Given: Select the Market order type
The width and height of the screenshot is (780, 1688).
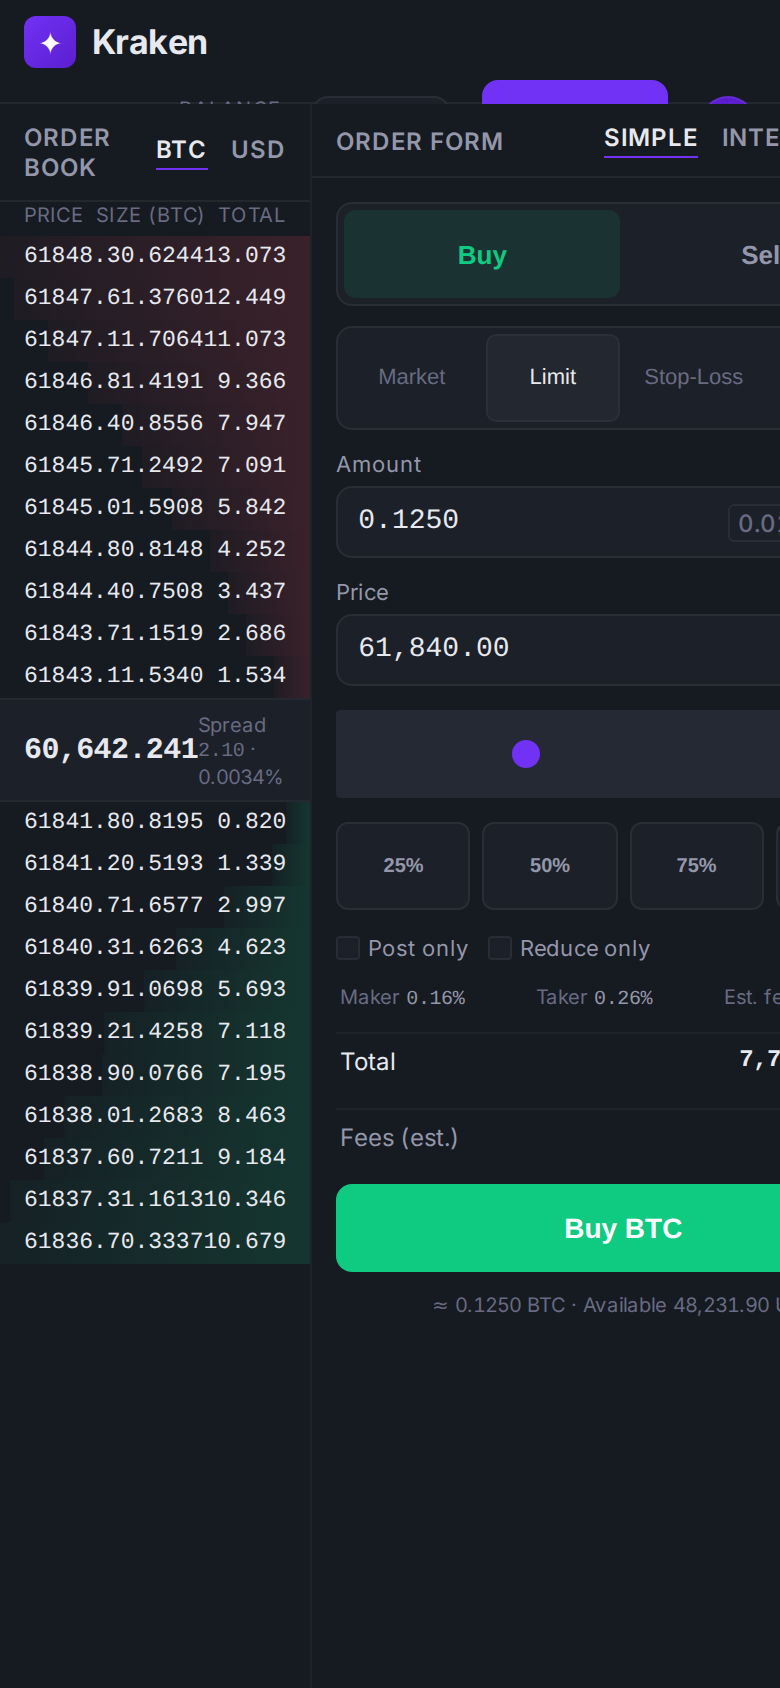Looking at the screenshot, I should (412, 377).
